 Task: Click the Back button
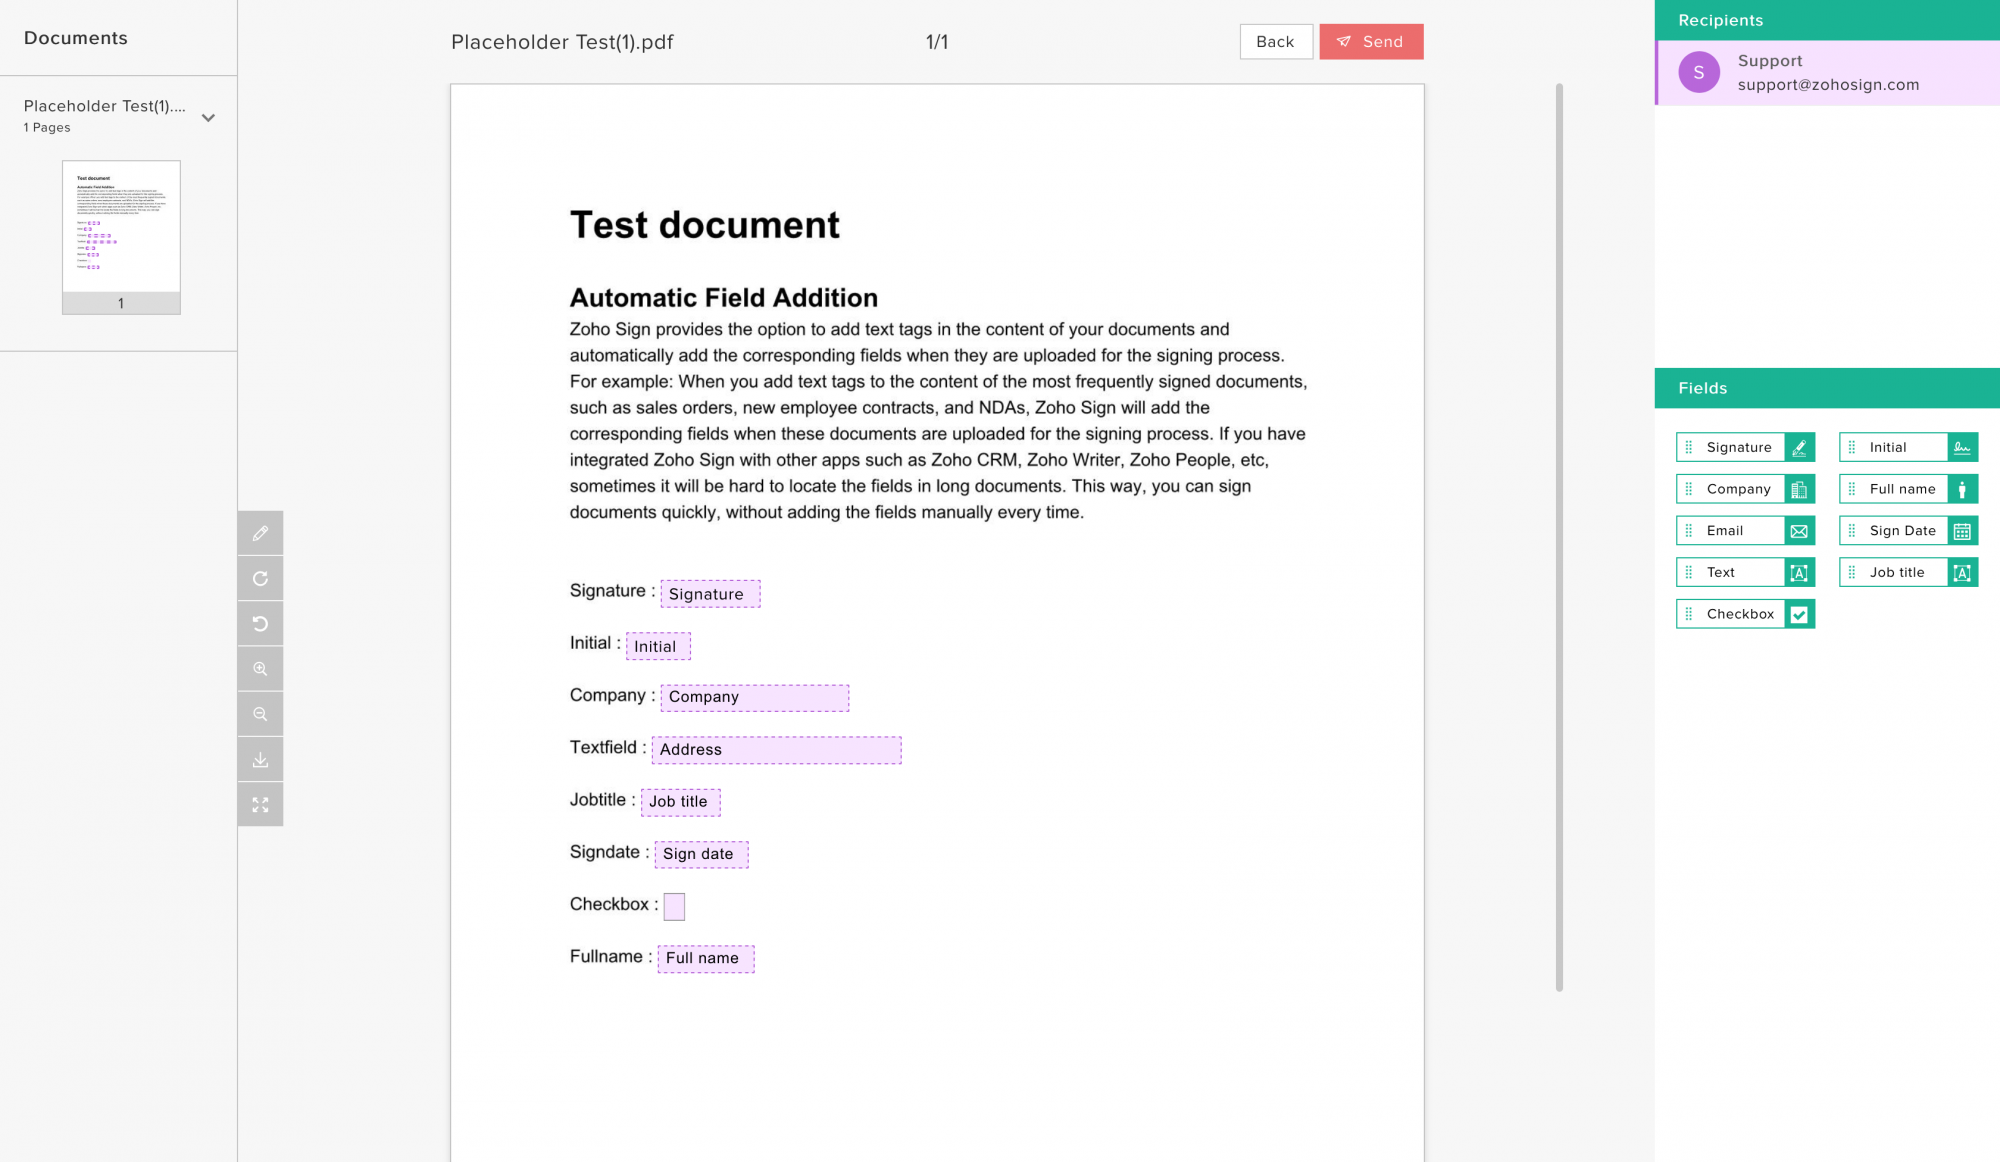(x=1275, y=42)
